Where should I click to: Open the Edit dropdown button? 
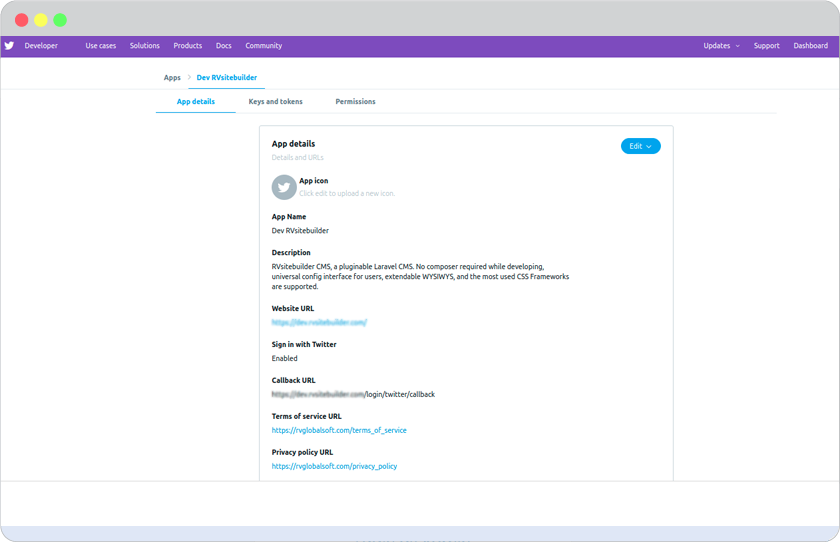pyautogui.click(x=641, y=146)
